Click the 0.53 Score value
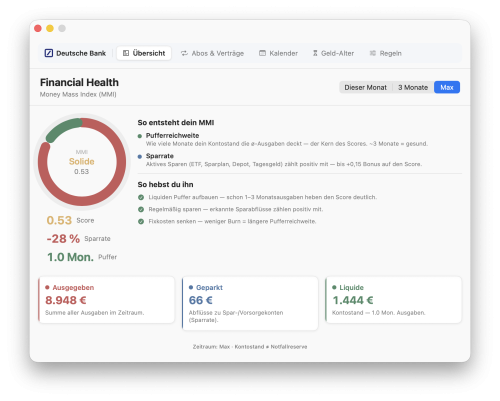The image size is (500, 401). 59,220
